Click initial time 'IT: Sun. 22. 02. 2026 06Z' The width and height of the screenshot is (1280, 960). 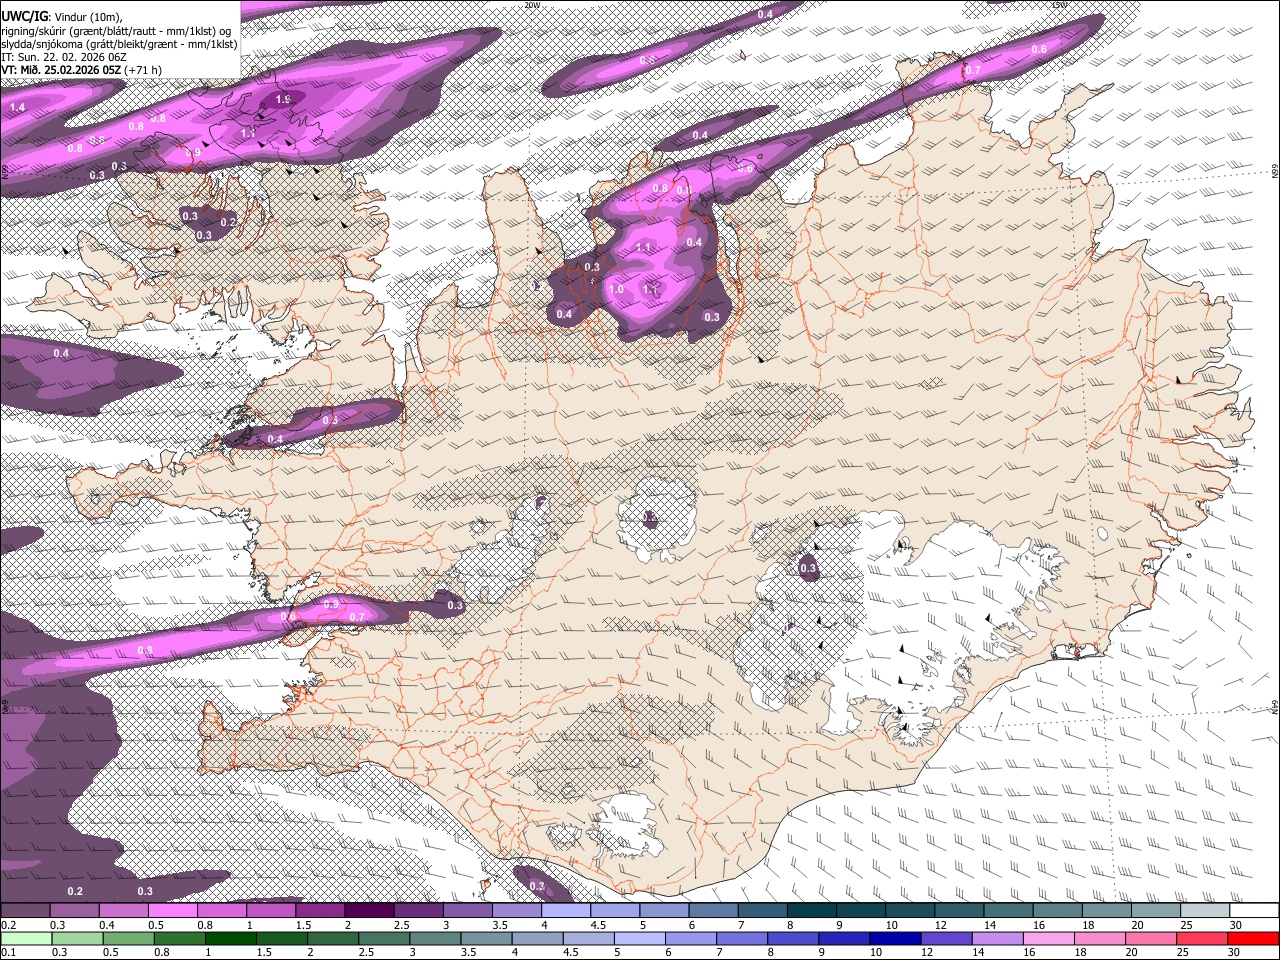pos(63,57)
